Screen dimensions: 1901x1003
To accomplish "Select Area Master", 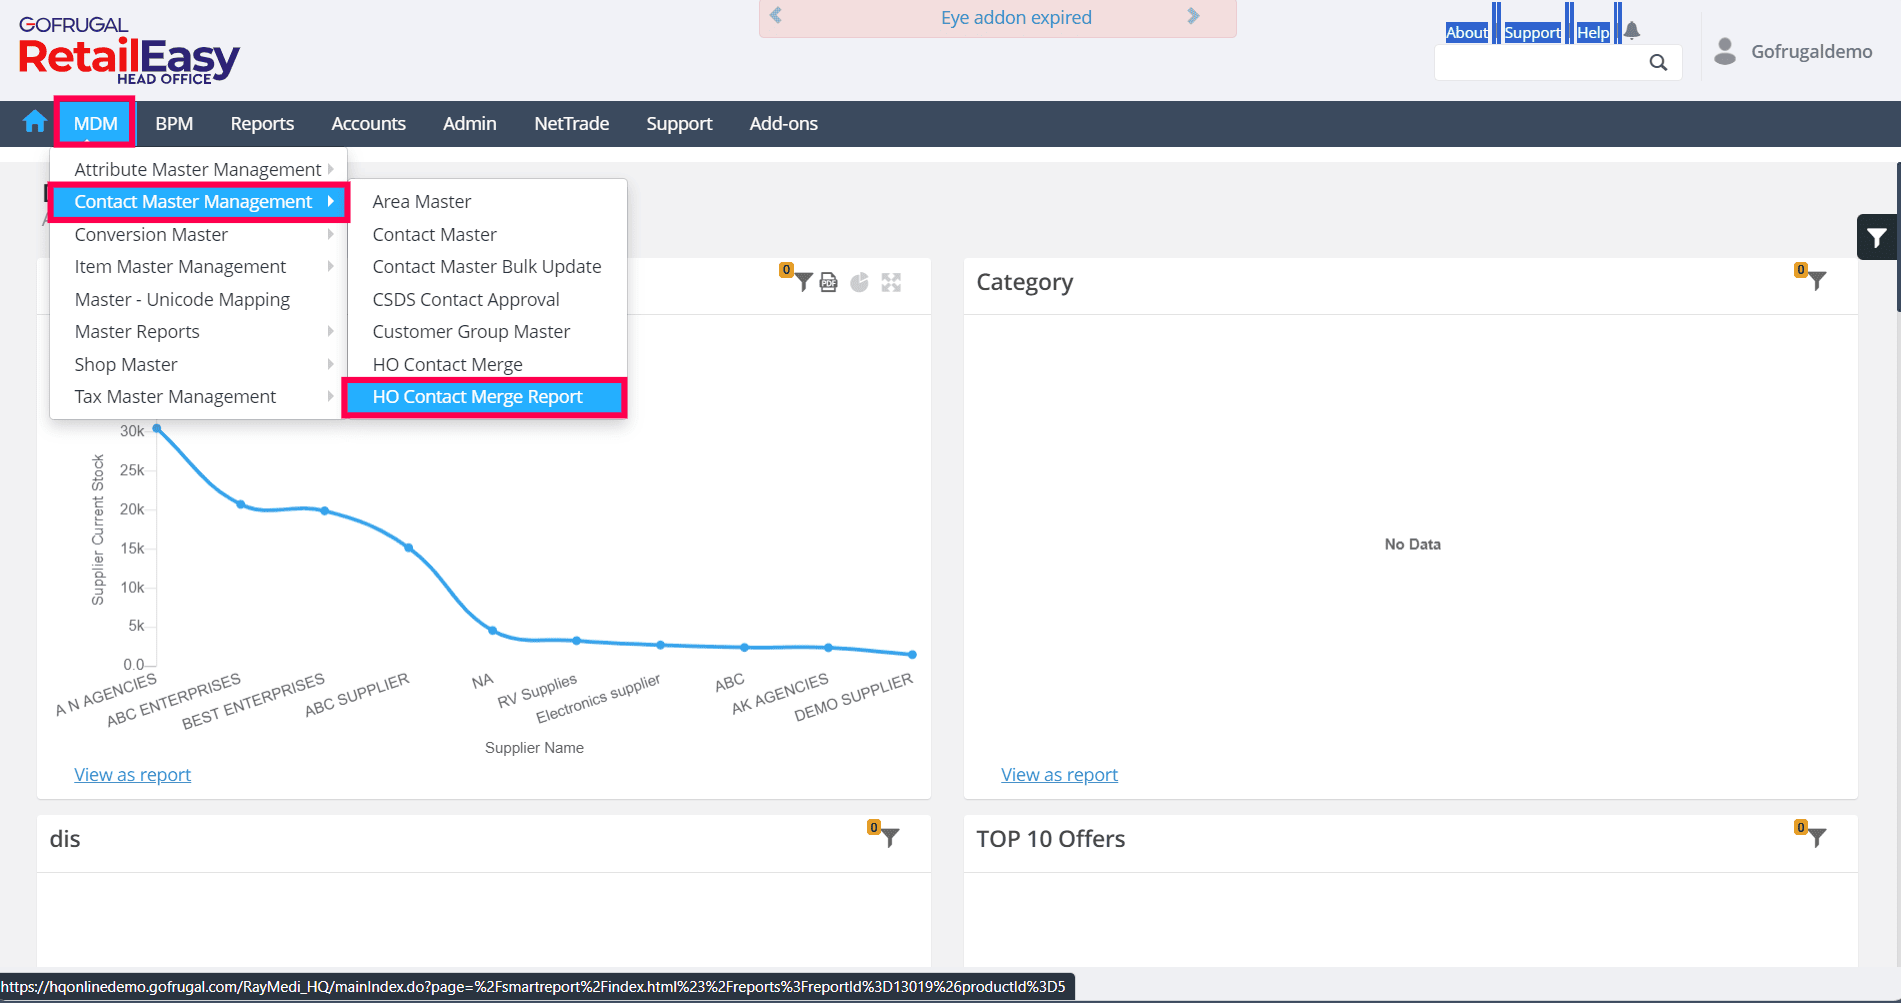I will coord(487,202).
